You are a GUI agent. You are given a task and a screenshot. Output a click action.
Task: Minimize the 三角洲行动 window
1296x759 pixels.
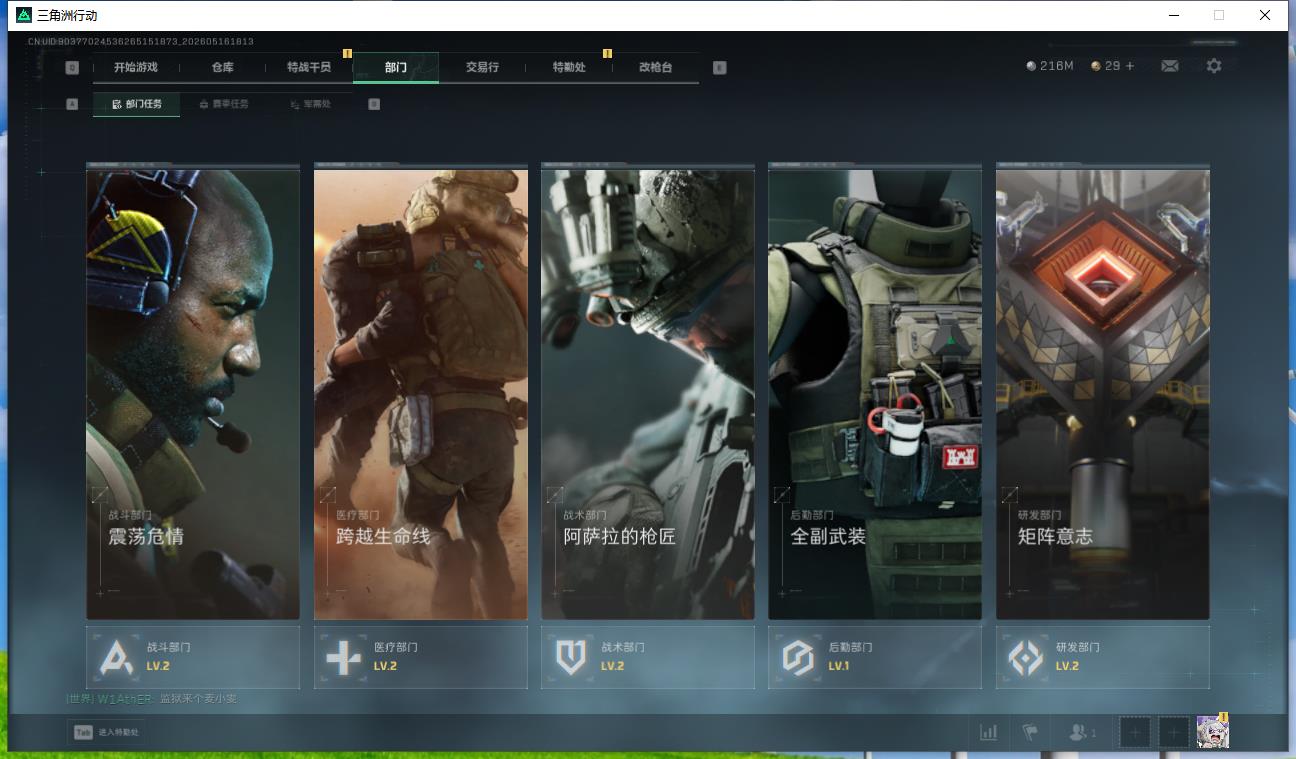1174,15
